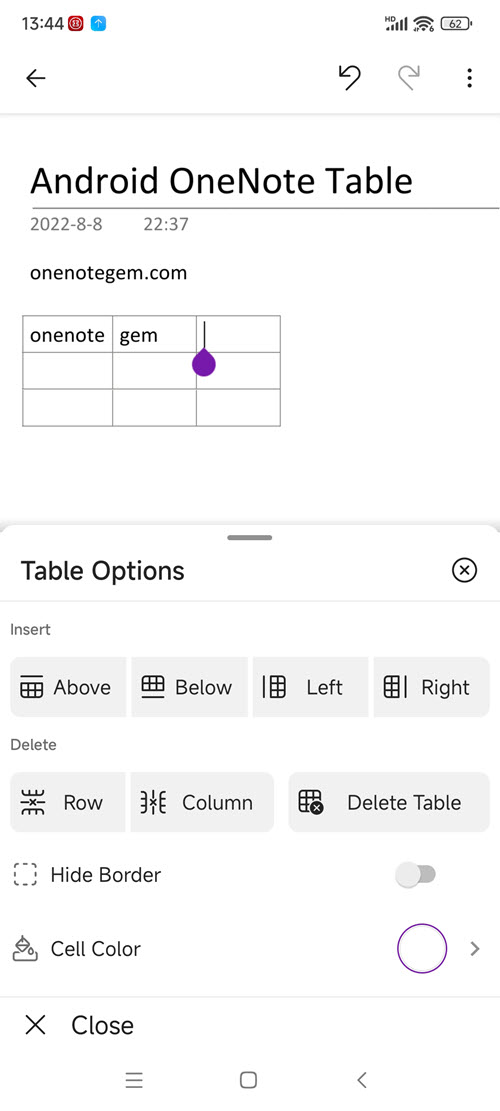The height and width of the screenshot is (1111, 500).
Task: Insert a column to the Left
Action: click(310, 687)
